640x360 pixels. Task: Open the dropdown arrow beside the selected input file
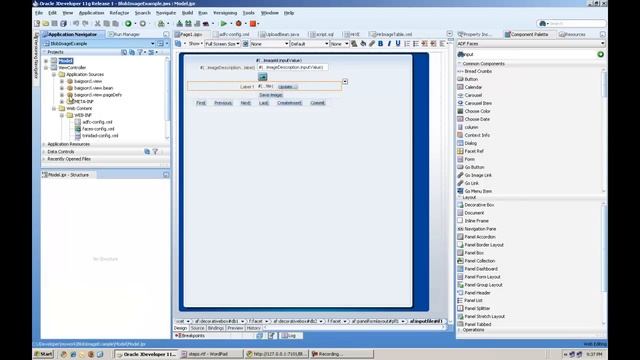(345, 82)
